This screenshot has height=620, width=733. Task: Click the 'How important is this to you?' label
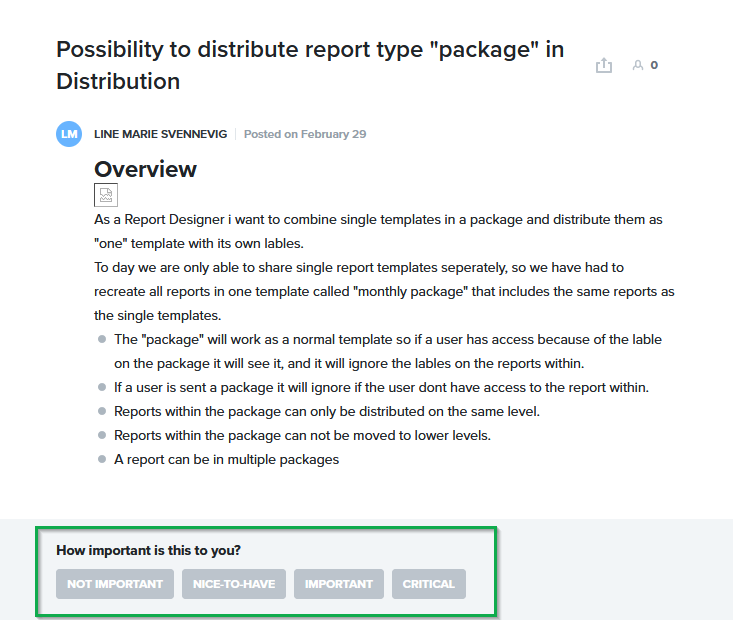[148, 550]
